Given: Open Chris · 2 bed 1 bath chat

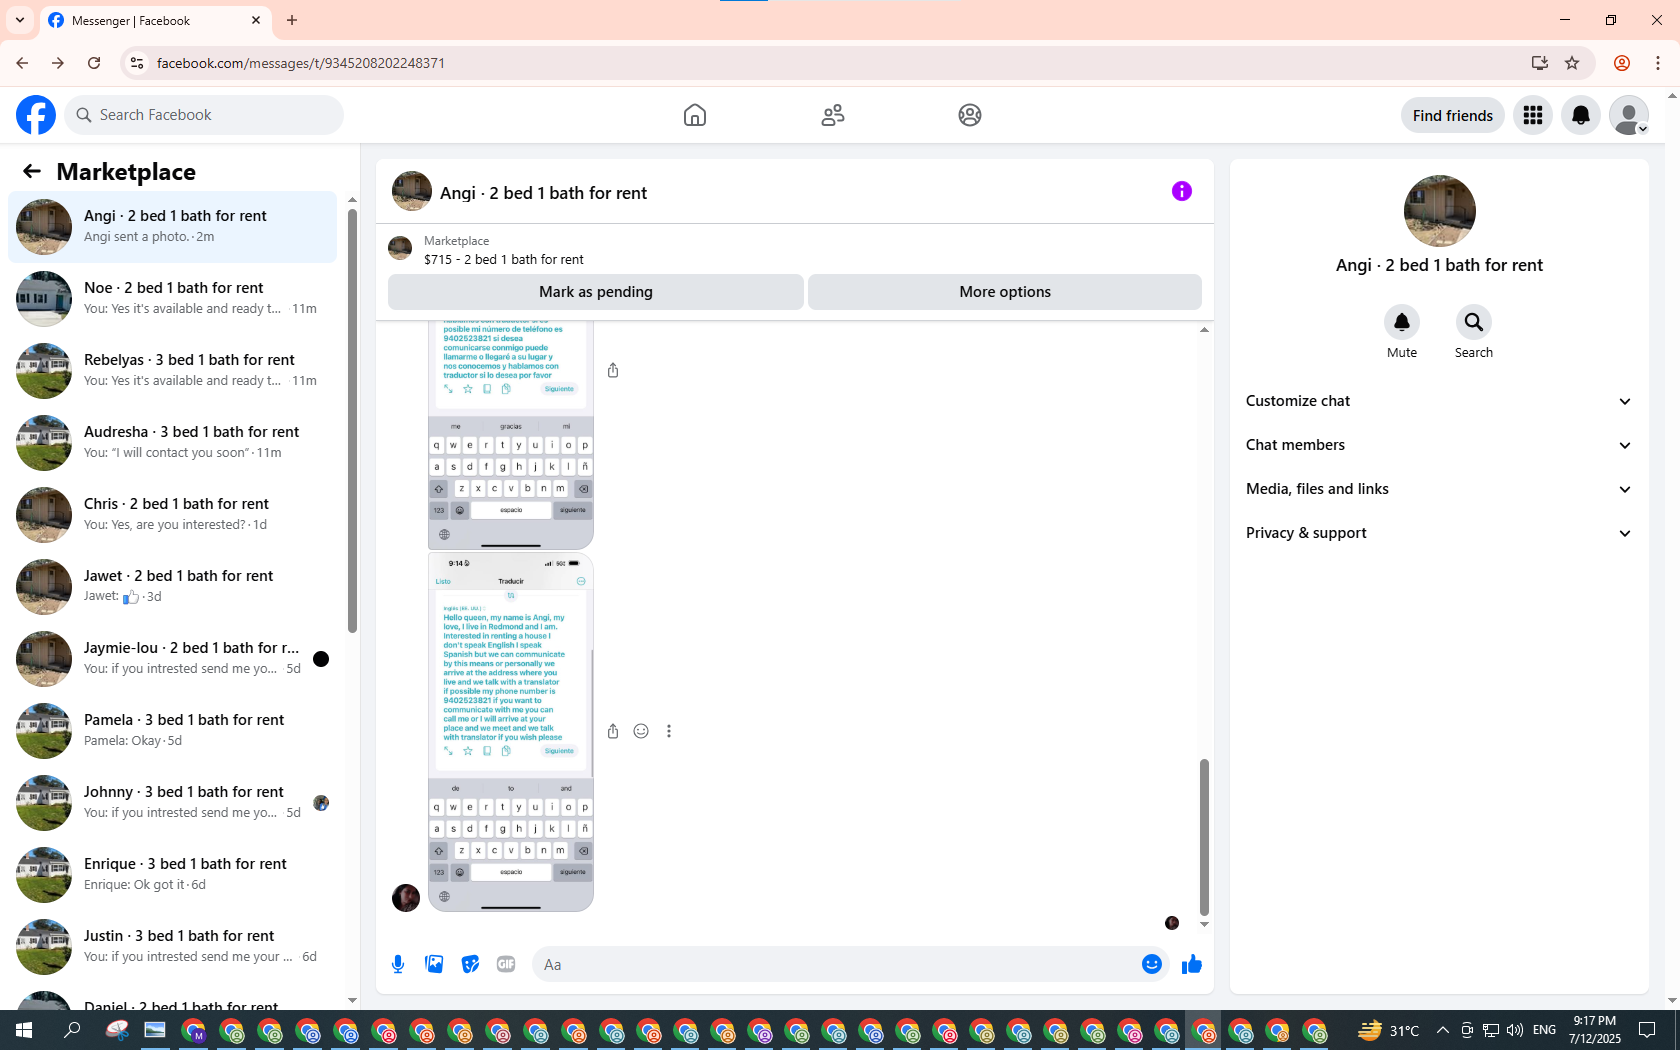Looking at the screenshot, I should point(172,515).
